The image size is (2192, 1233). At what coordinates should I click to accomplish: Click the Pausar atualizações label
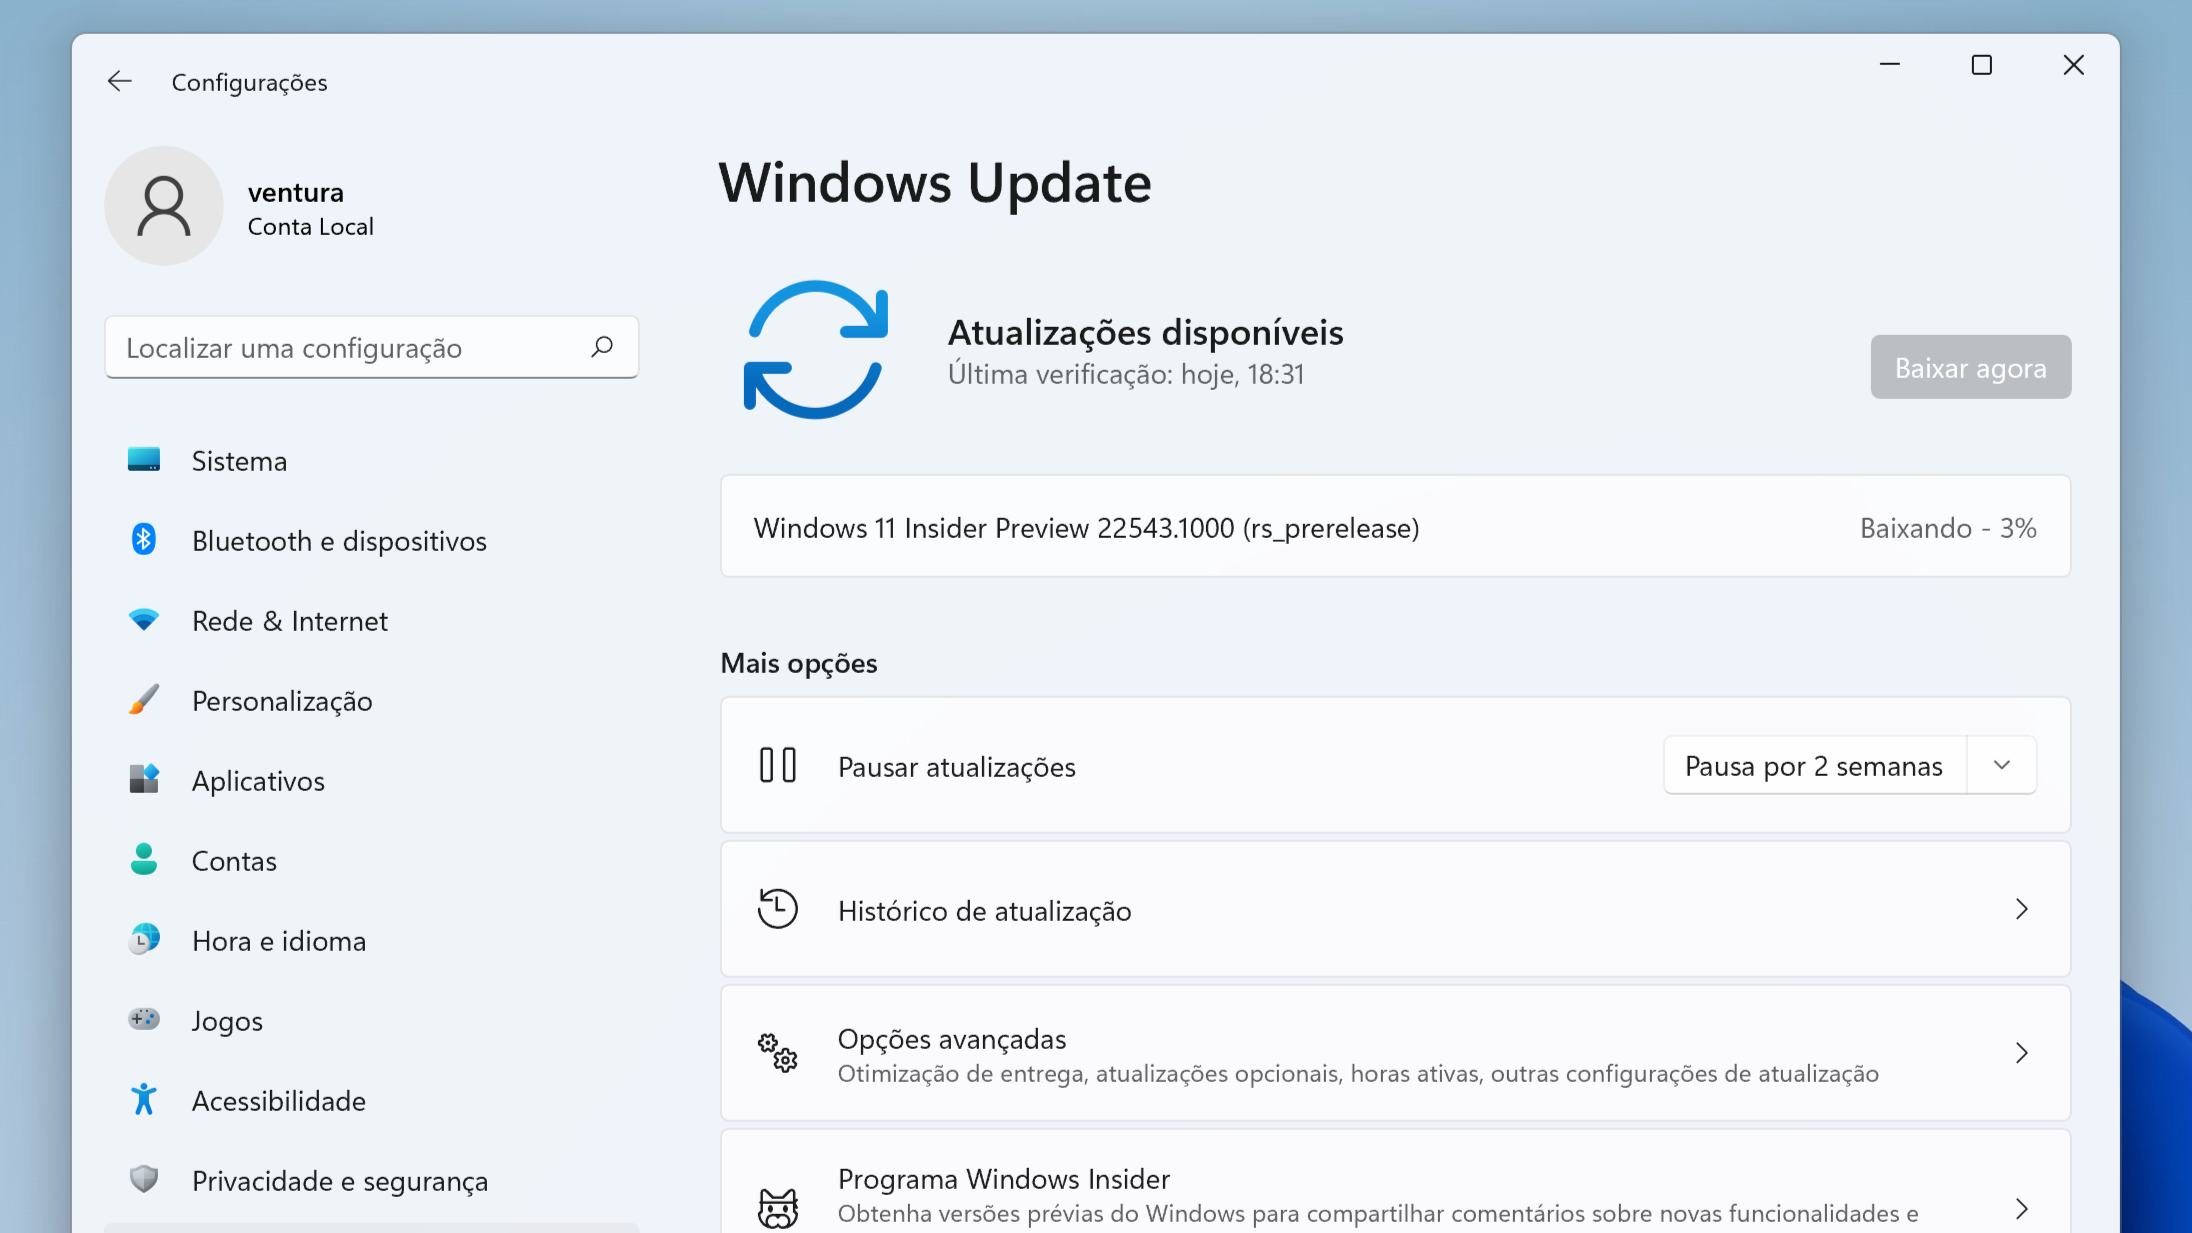point(957,767)
